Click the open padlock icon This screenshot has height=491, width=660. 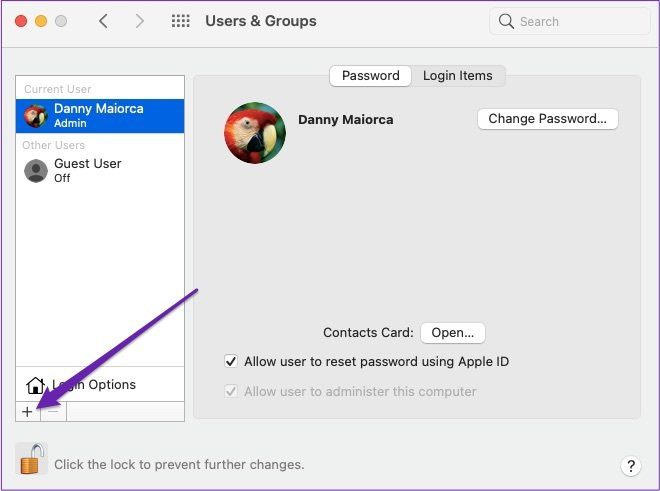(x=32, y=459)
